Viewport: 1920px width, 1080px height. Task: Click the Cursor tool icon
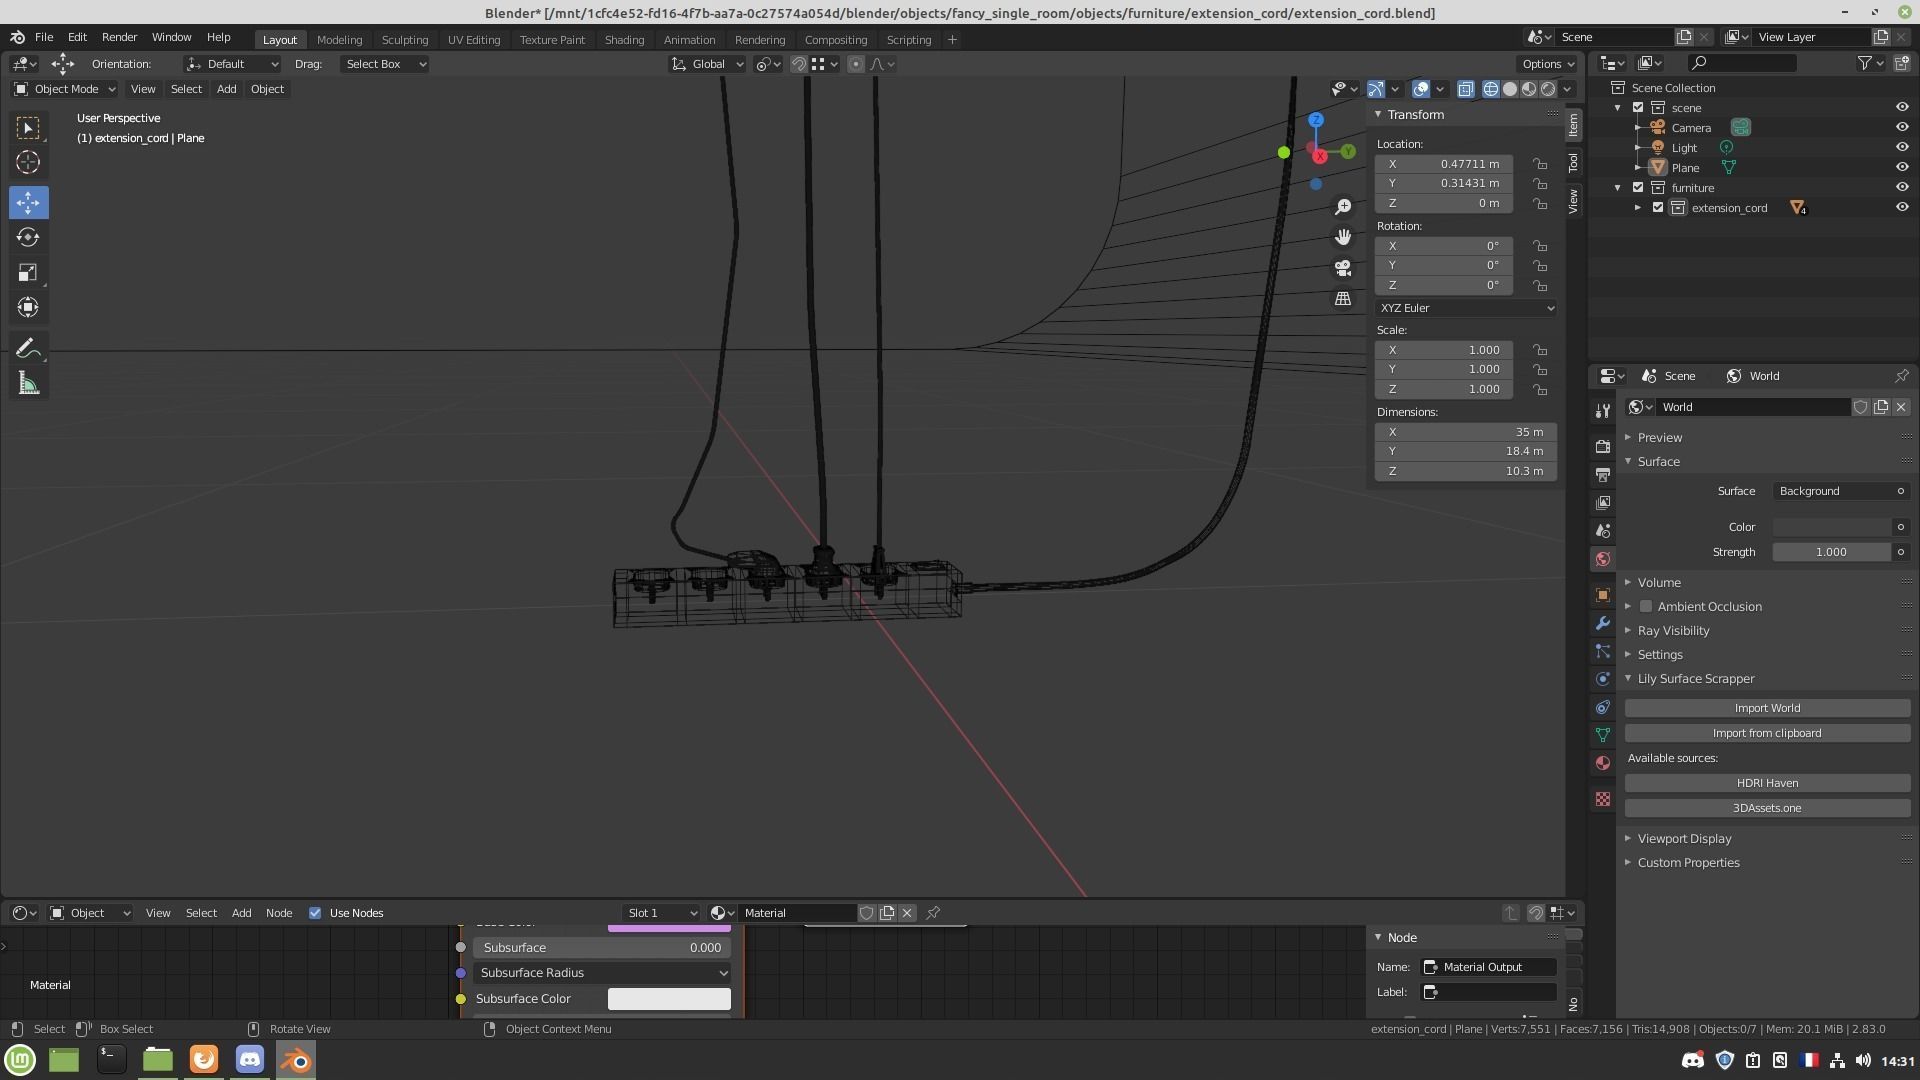tap(28, 162)
